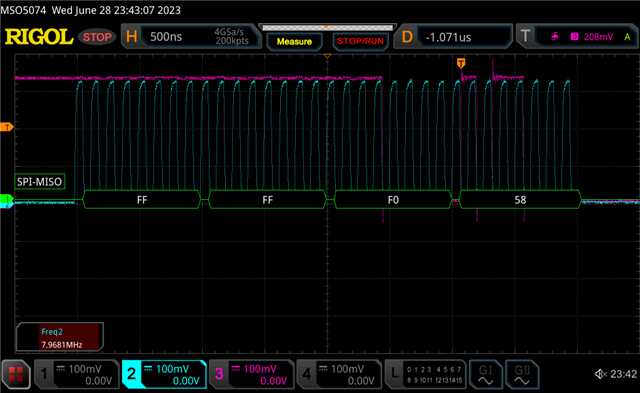Click the STOP/RUN button
Viewport: 640px width, 393px height.
pos(360,41)
